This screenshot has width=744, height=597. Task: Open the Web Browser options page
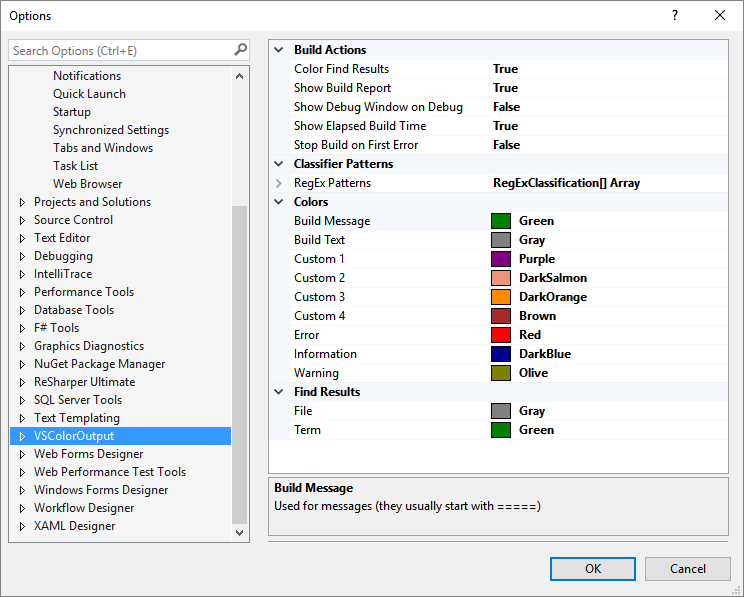(x=88, y=184)
